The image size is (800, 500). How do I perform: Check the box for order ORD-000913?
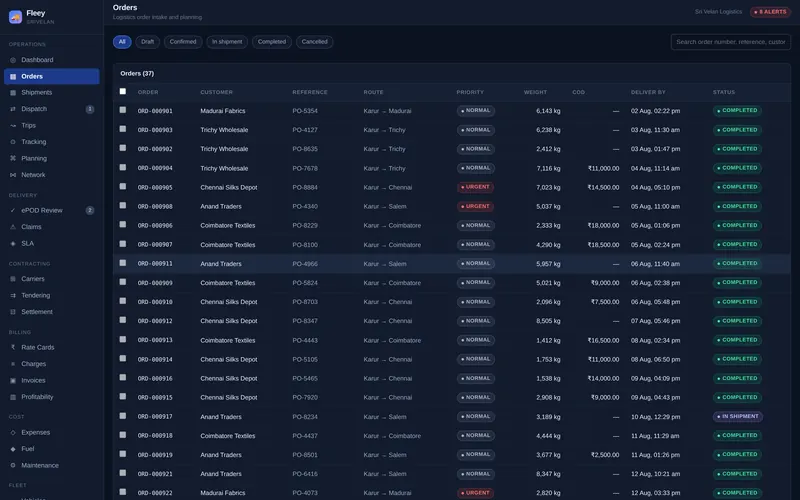click(x=122, y=339)
